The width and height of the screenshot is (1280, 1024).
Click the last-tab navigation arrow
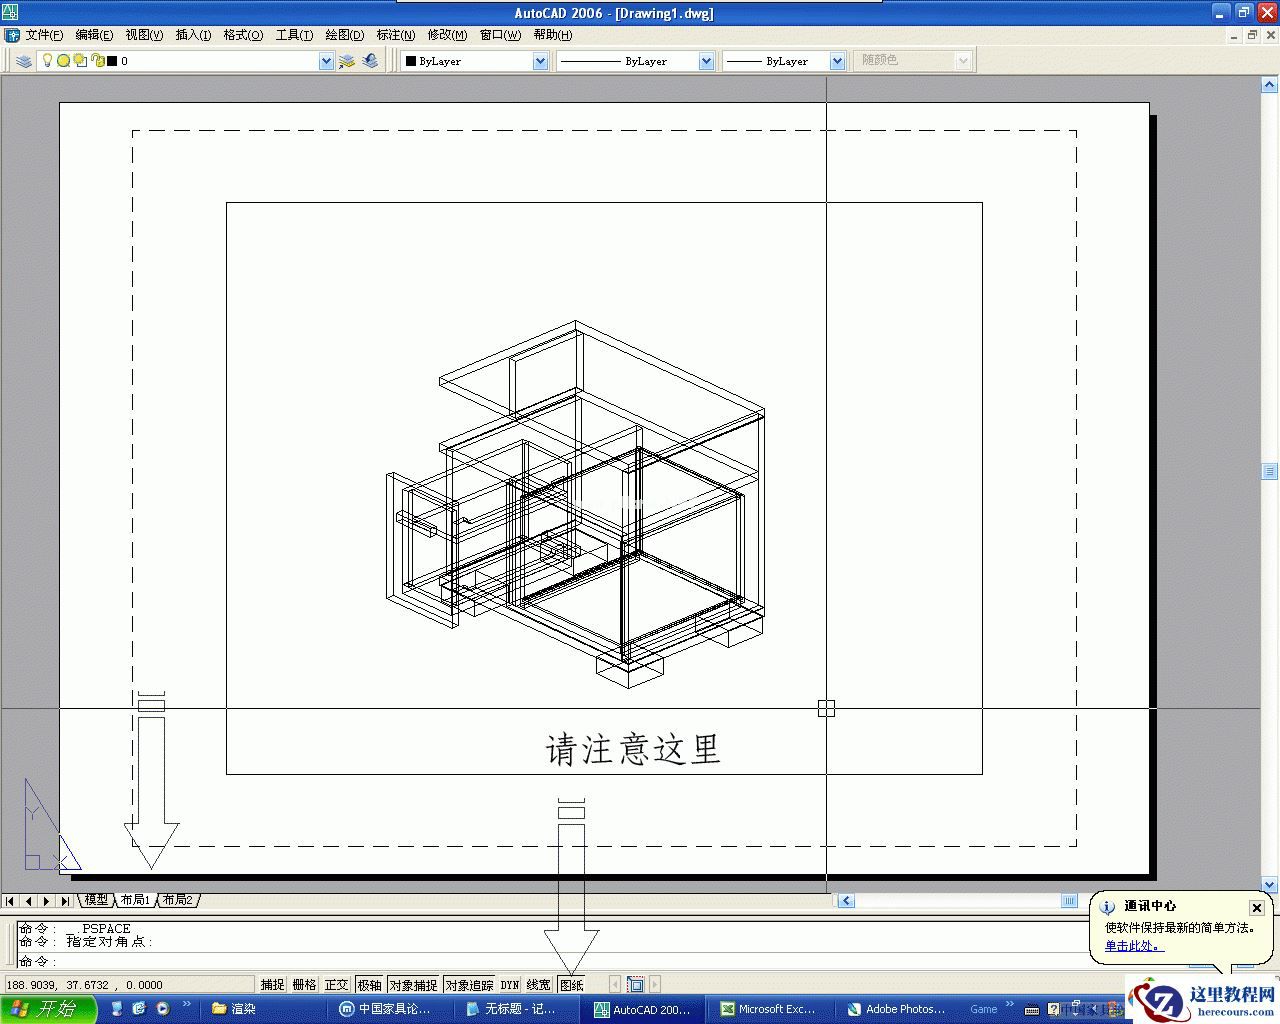point(65,901)
